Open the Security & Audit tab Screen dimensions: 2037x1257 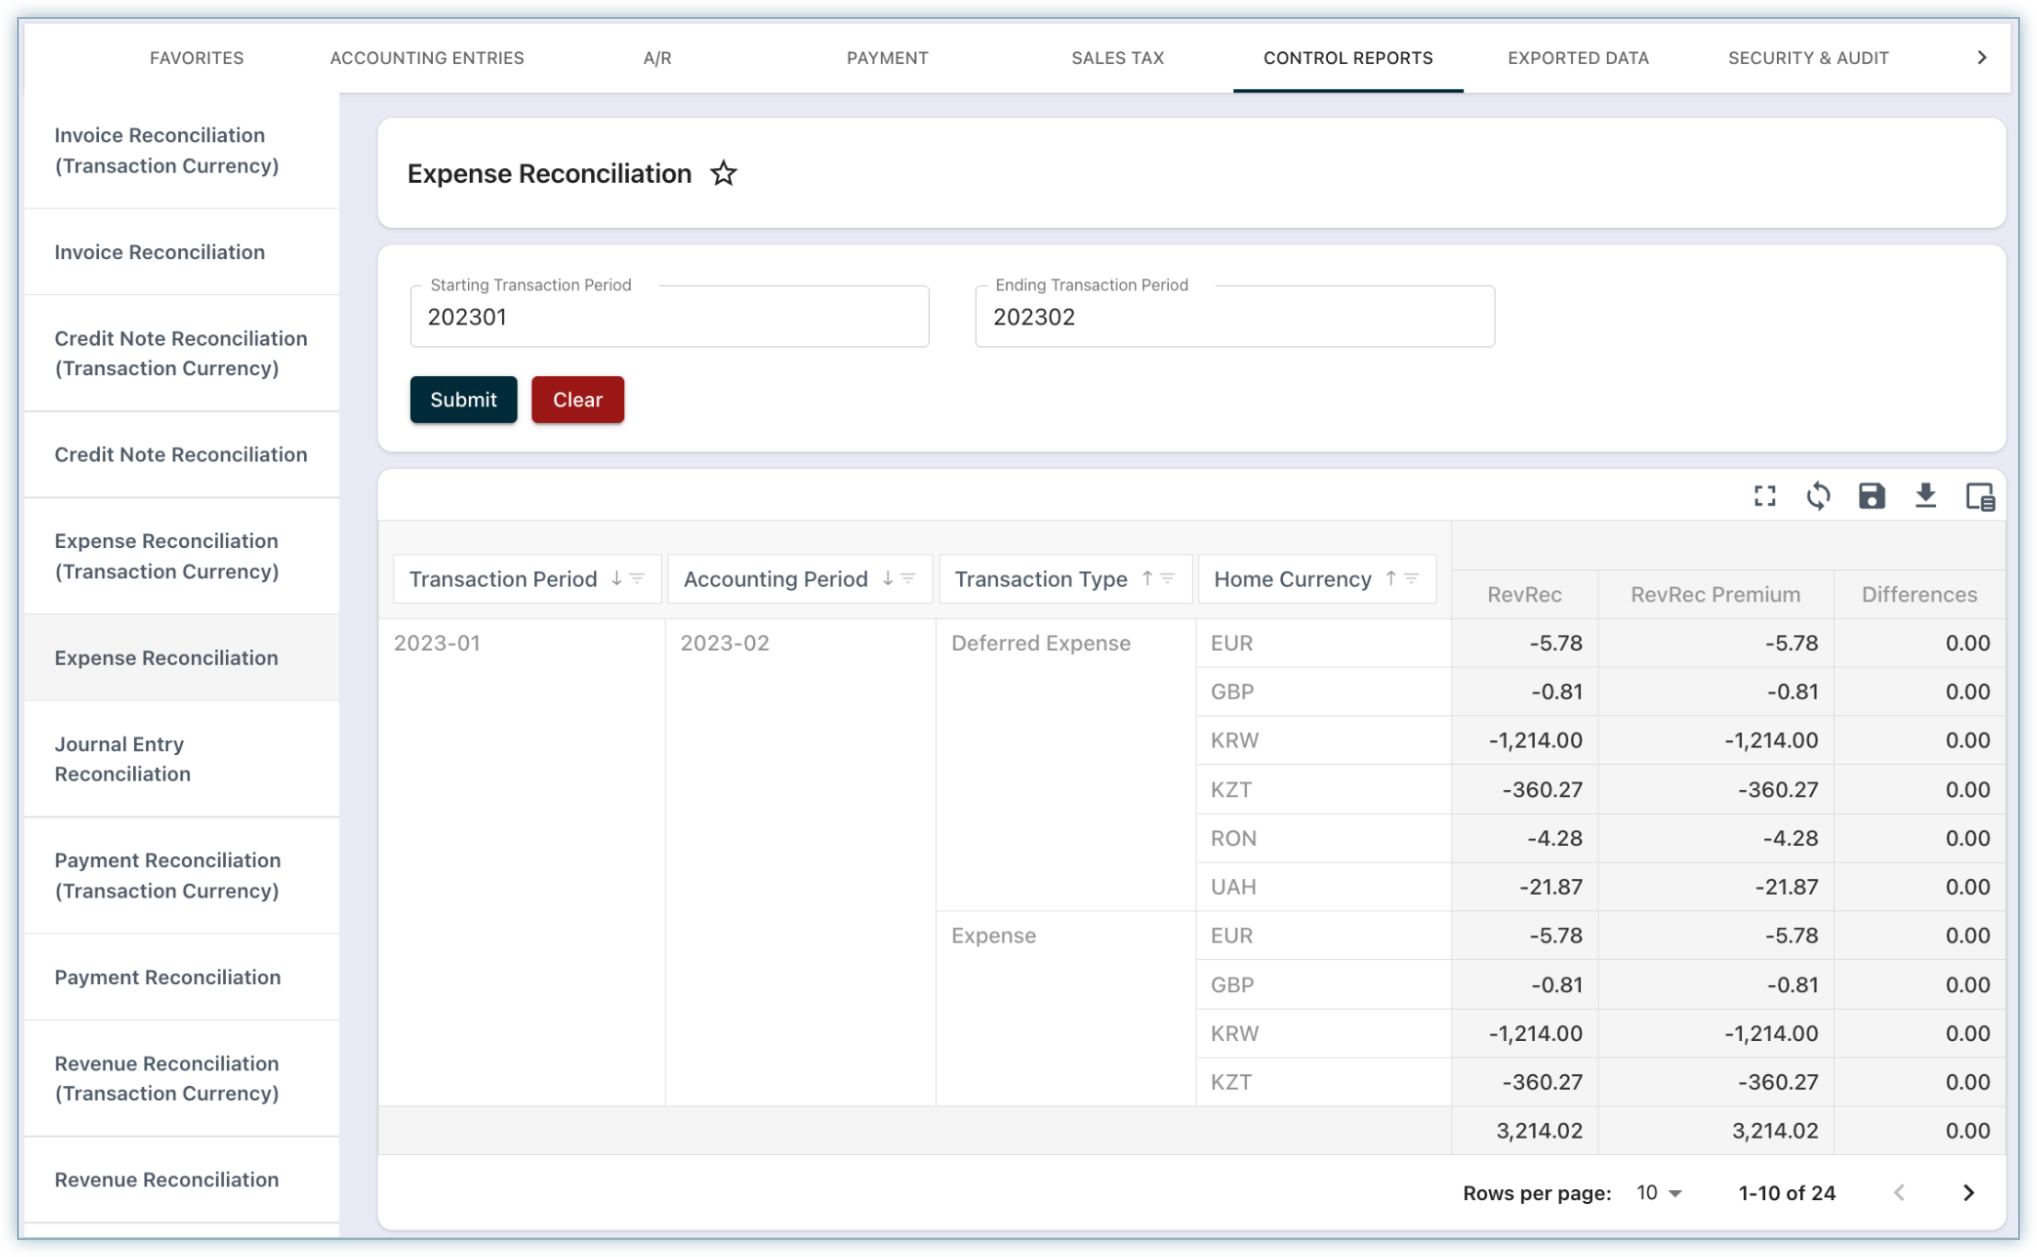tap(1808, 58)
